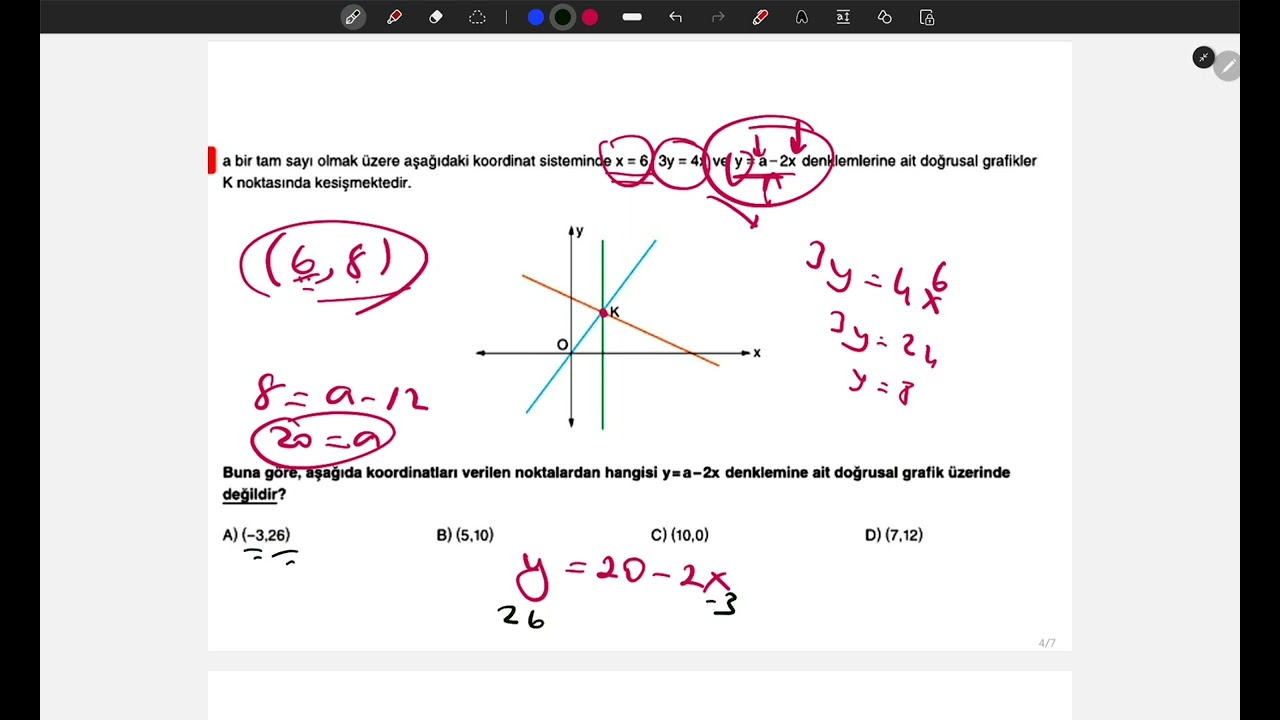
Task: Activate the lasso selection tool
Action: point(477,17)
